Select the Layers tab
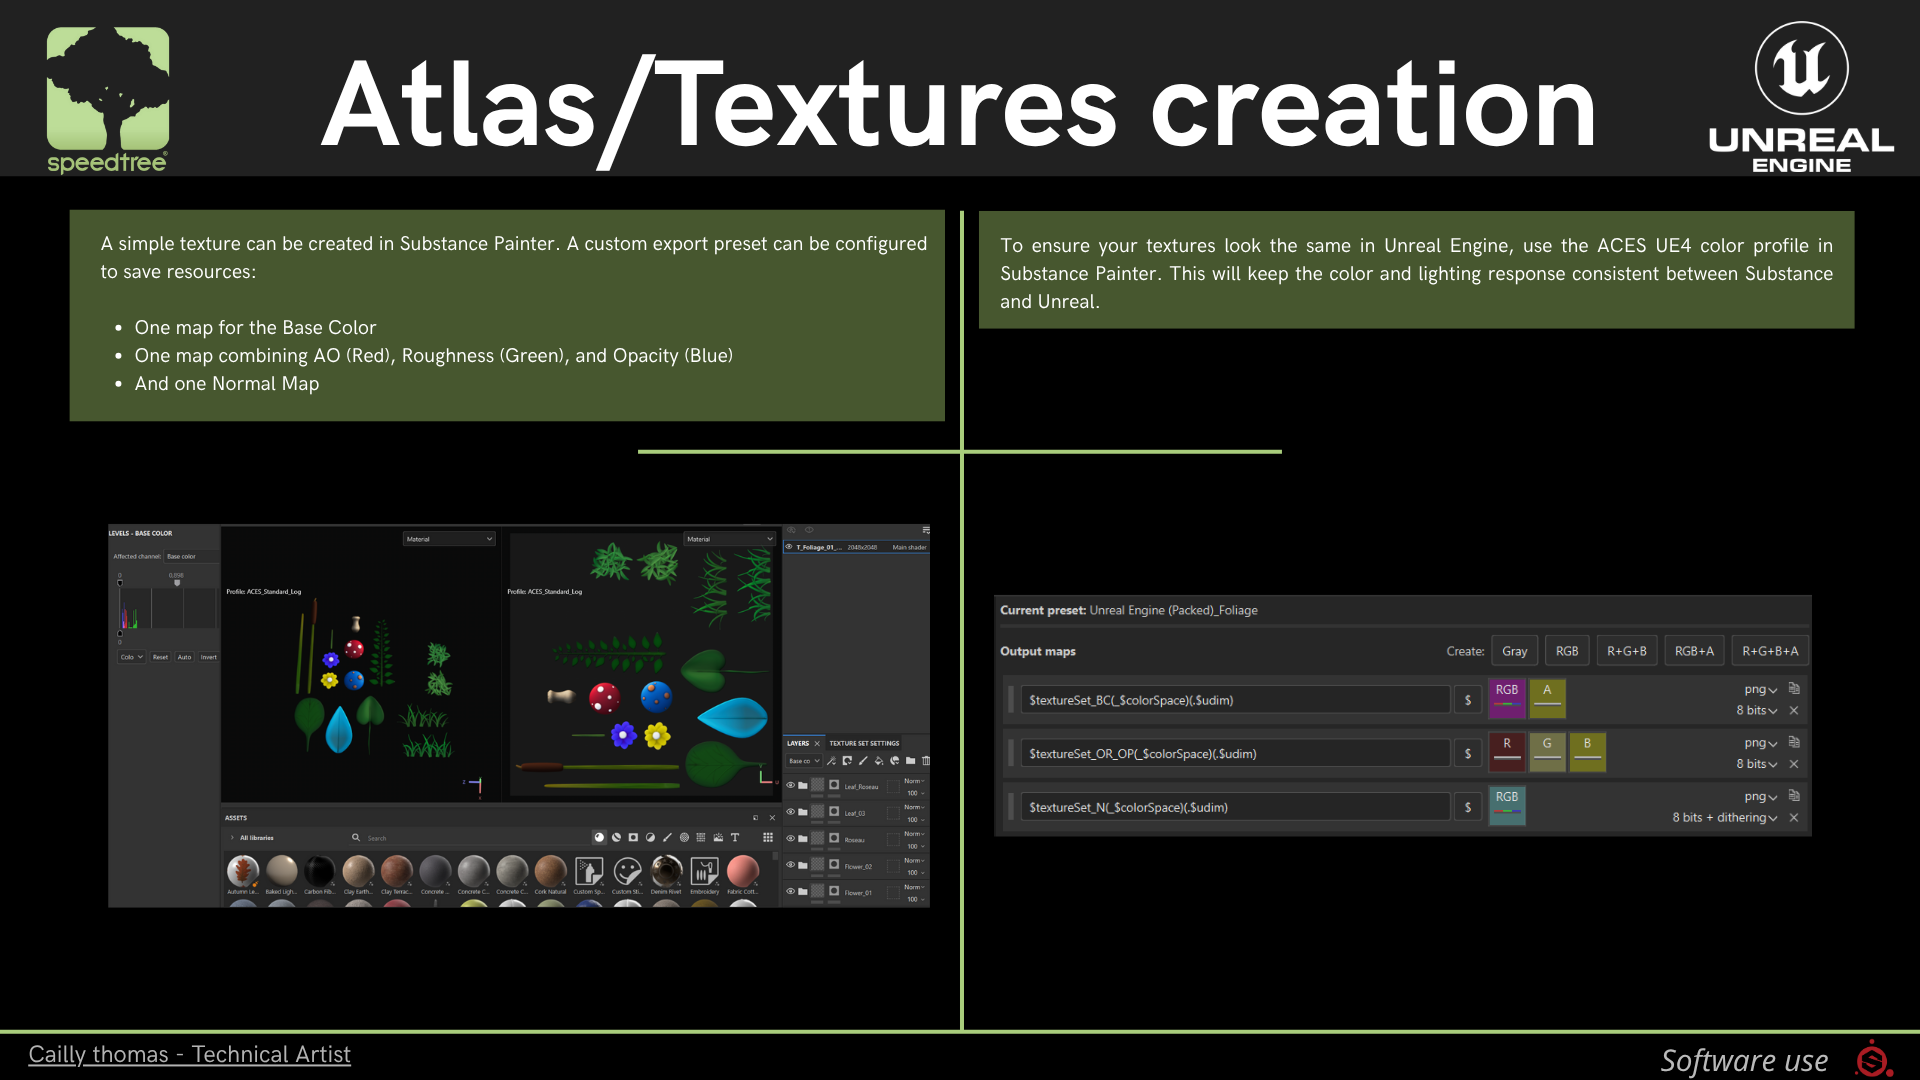The height and width of the screenshot is (1080, 1920). coord(798,743)
